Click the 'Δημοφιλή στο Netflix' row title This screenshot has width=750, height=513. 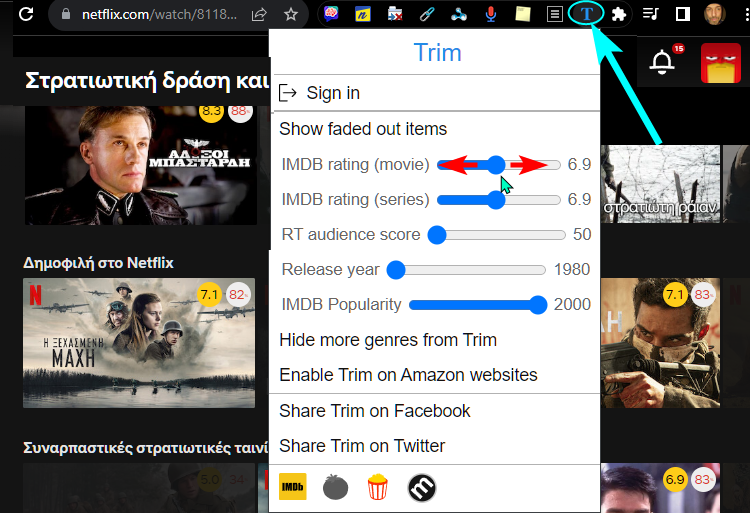[98, 263]
